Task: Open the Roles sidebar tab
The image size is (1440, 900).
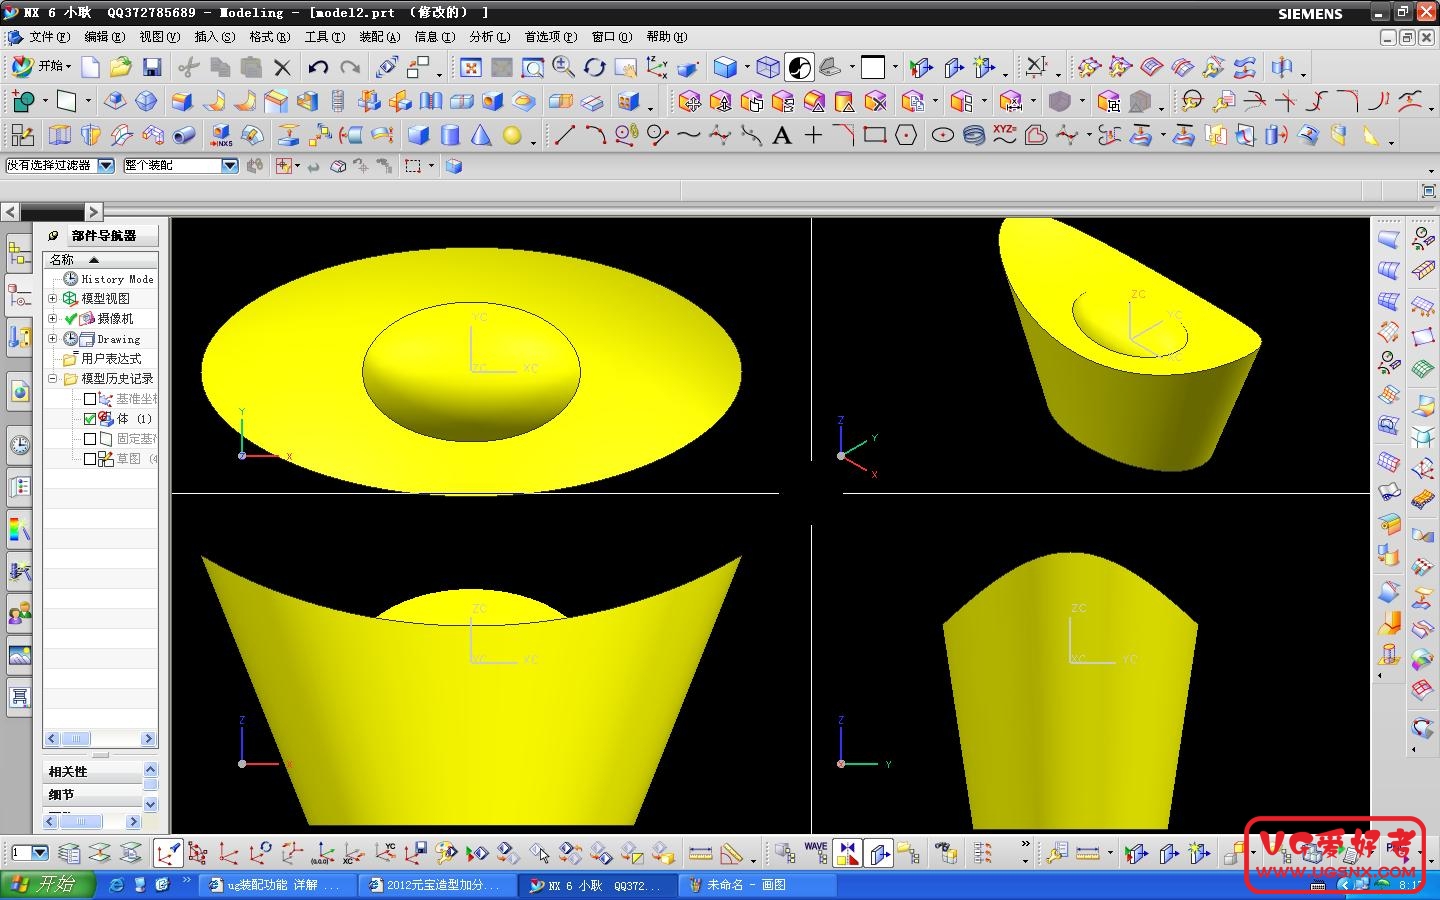Action: click(x=19, y=613)
